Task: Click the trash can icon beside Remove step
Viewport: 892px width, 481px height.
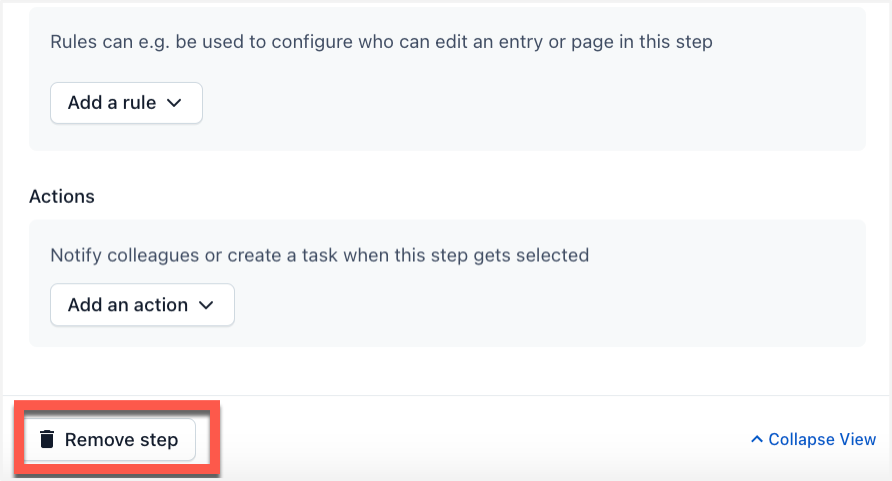Action: [47, 439]
